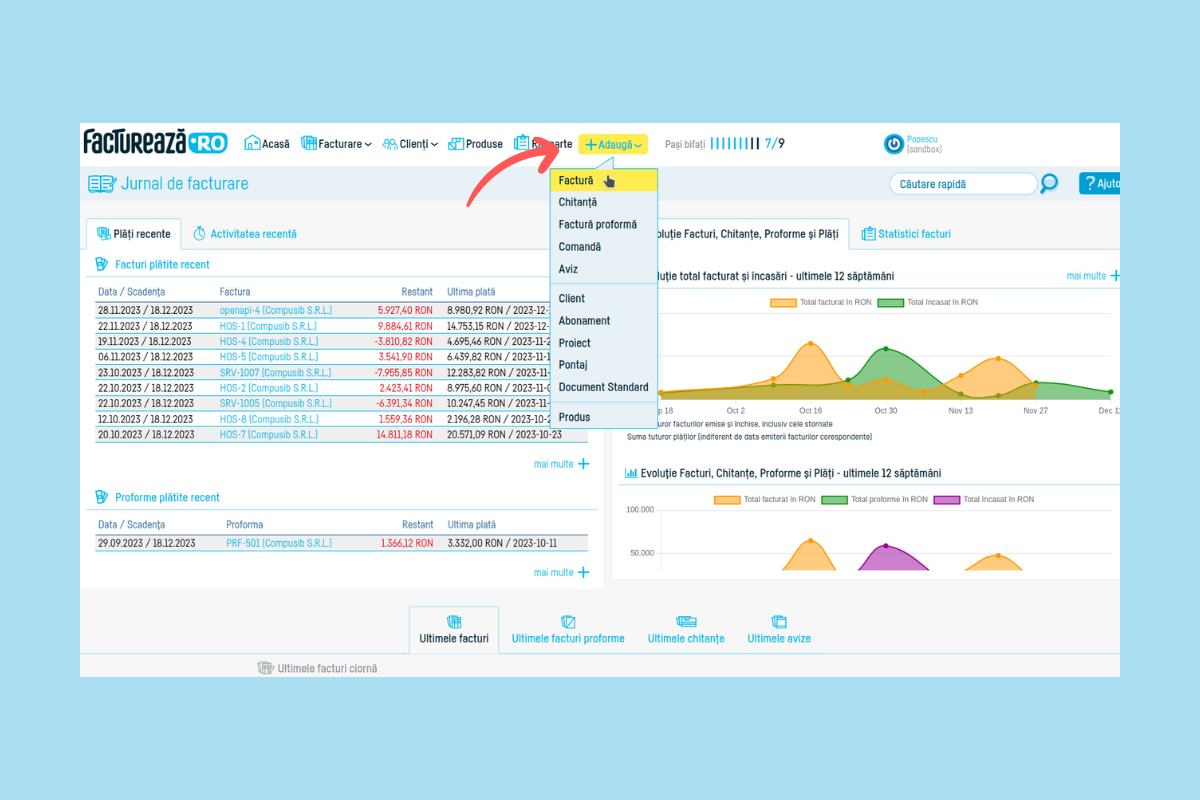This screenshot has width=1200, height=800.
Task: Click the Ajutor help button
Action: (1100, 184)
